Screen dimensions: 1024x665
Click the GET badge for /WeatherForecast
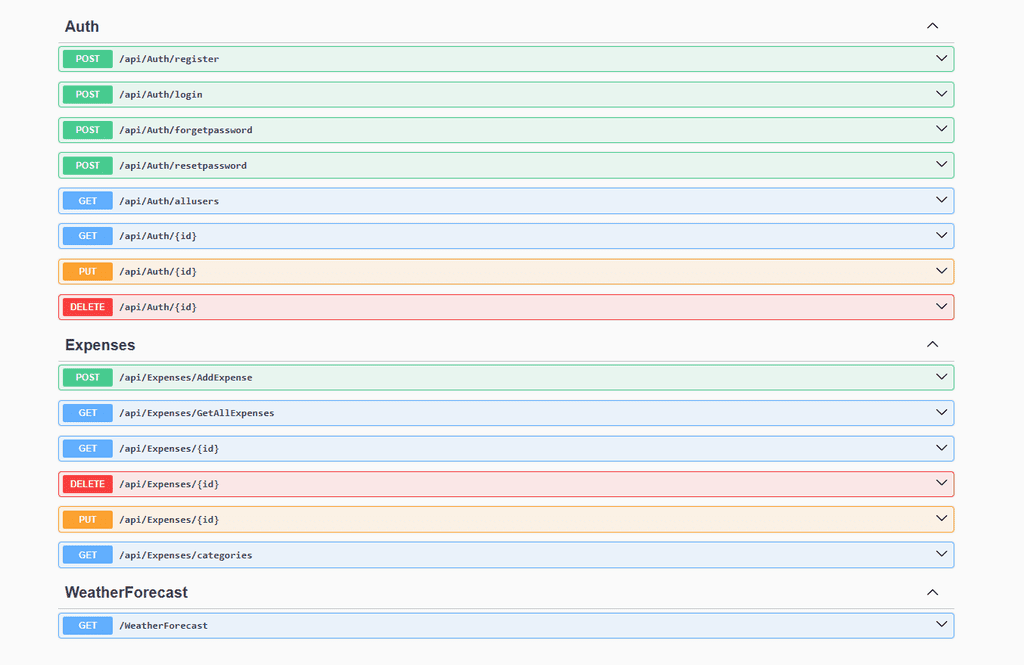[88, 626]
